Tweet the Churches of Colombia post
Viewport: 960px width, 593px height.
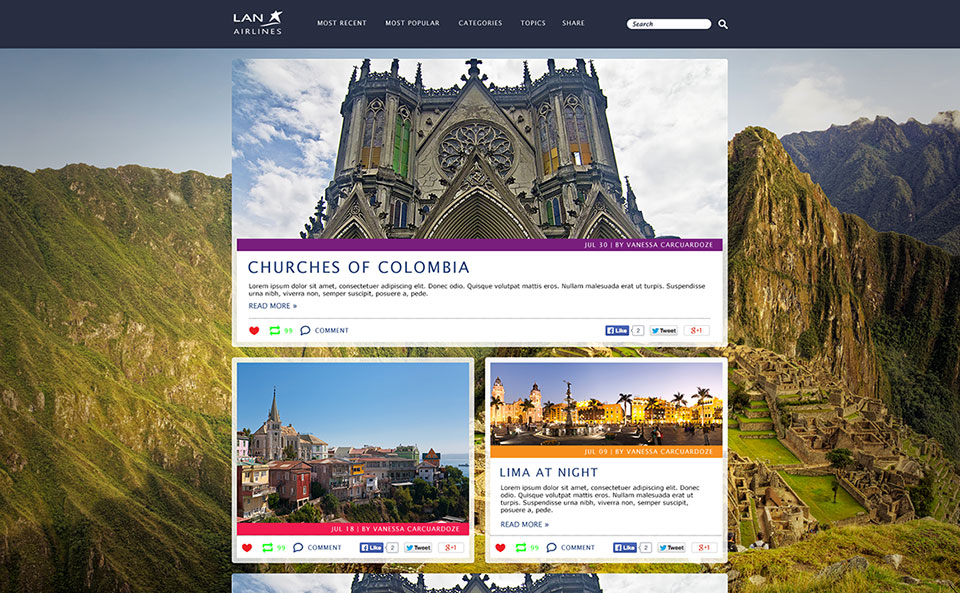pos(664,330)
